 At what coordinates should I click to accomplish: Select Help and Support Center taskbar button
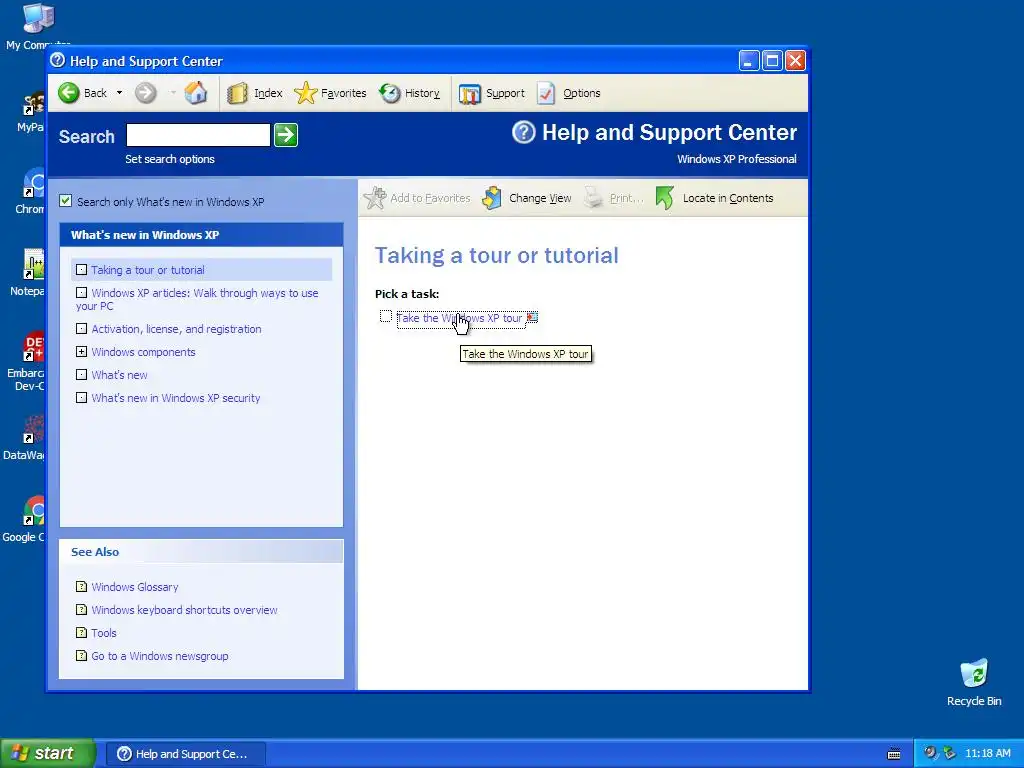pos(185,754)
